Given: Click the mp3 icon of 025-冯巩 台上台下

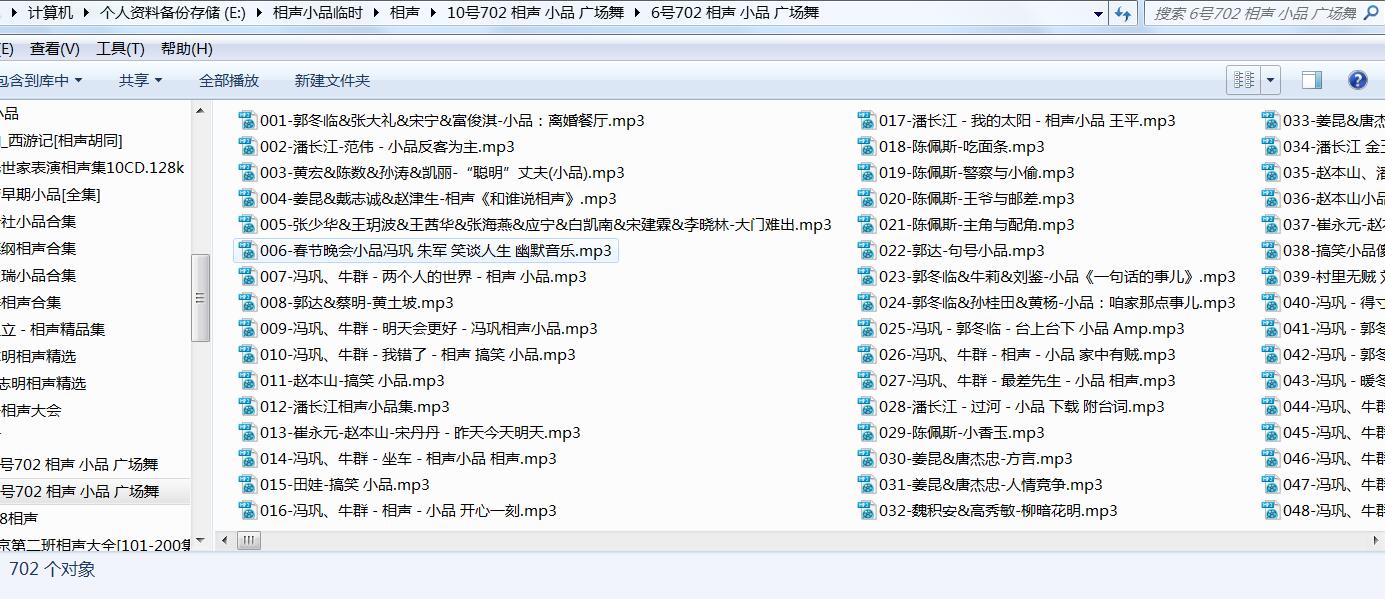Looking at the screenshot, I should point(866,328).
